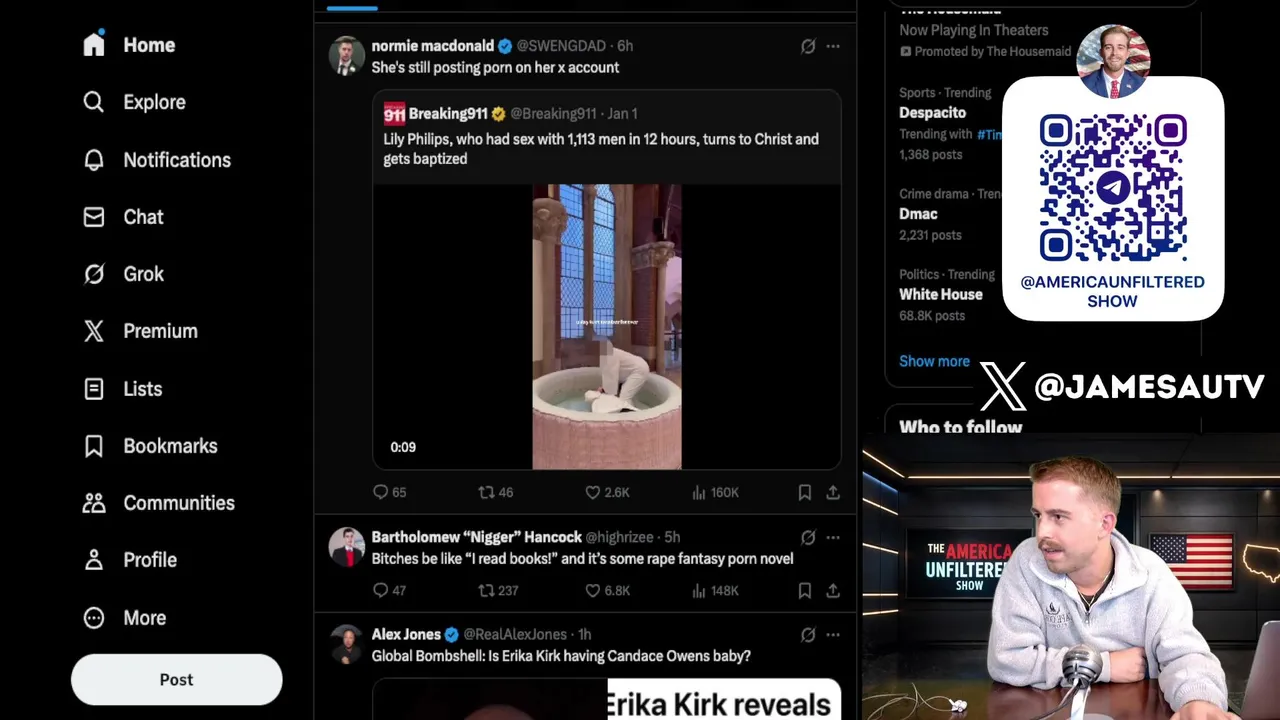Click the white Post button
This screenshot has height=720, width=1280.
point(176,680)
